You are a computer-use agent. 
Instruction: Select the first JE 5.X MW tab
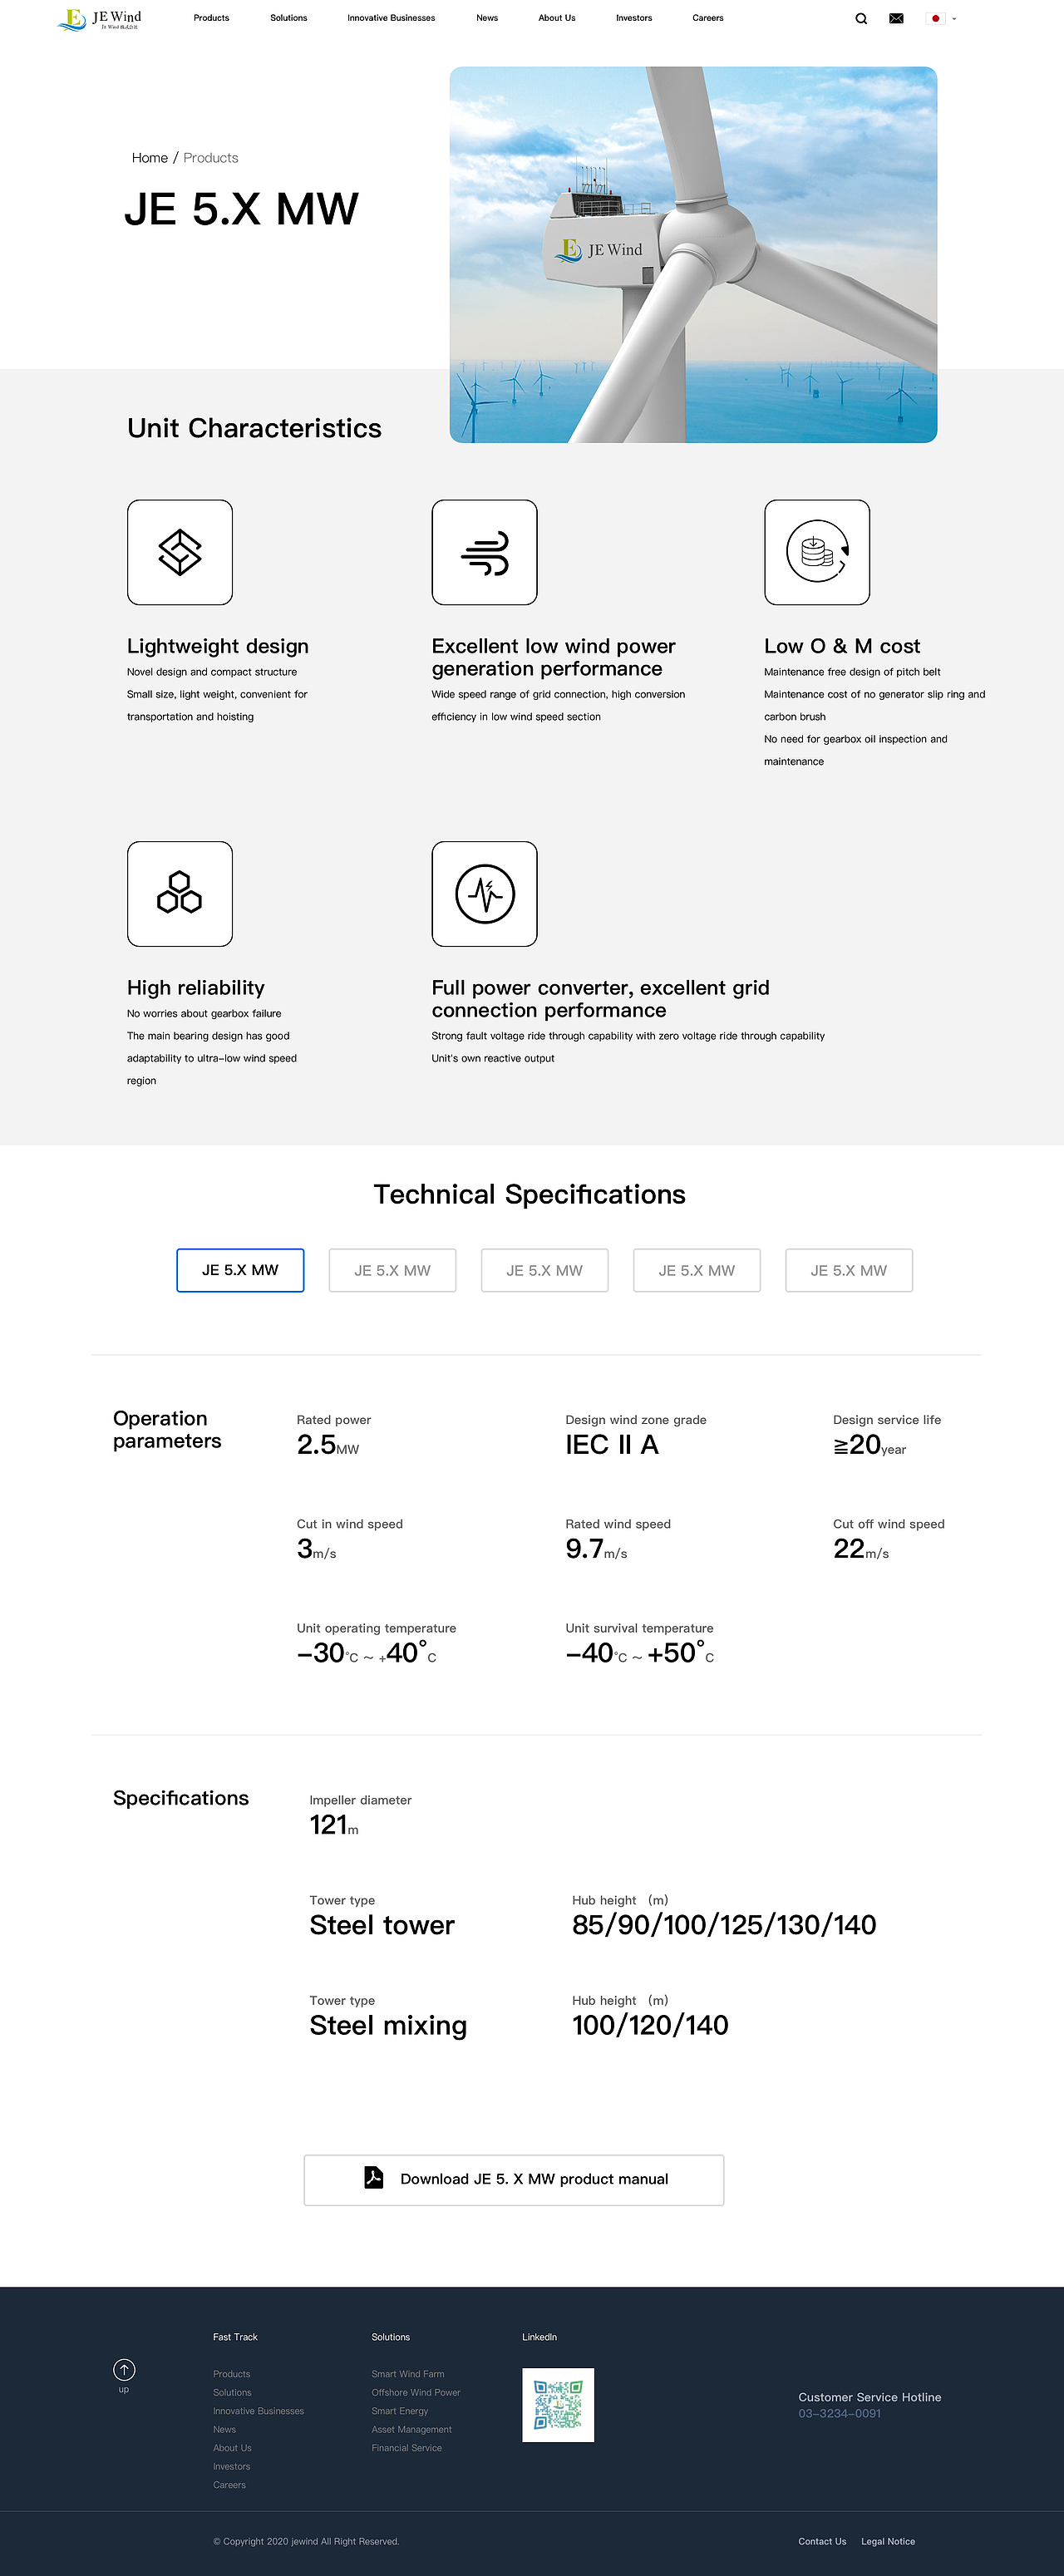[240, 1270]
